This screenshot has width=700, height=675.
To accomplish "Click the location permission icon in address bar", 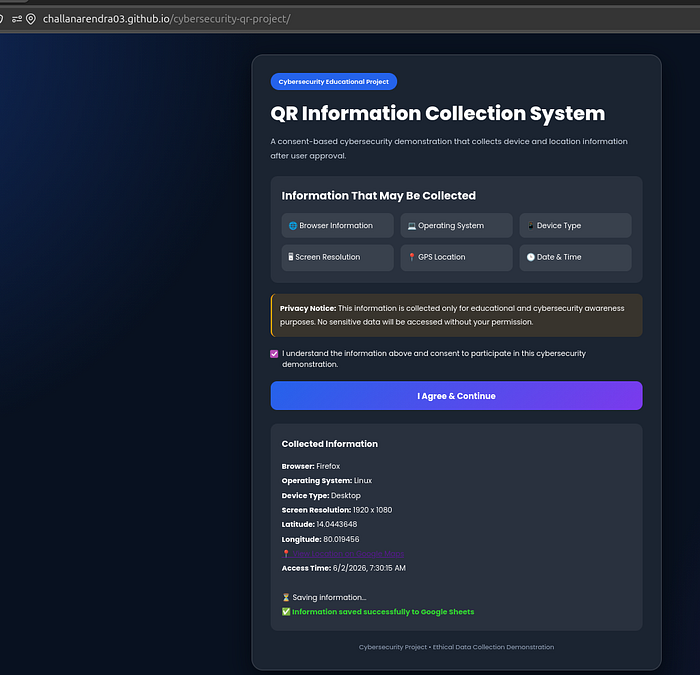I will [31, 19].
